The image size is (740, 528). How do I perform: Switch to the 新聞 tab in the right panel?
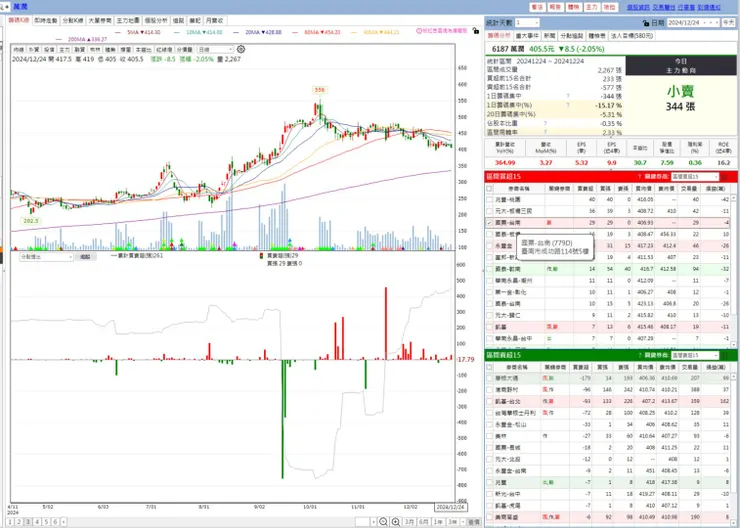549,35
